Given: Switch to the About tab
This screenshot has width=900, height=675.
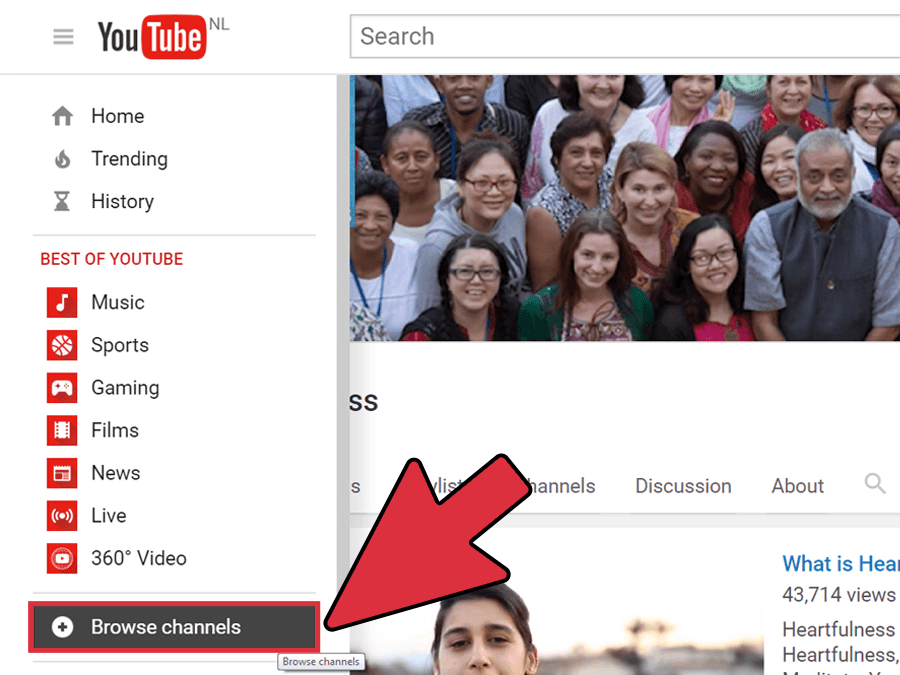Looking at the screenshot, I should click(797, 486).
